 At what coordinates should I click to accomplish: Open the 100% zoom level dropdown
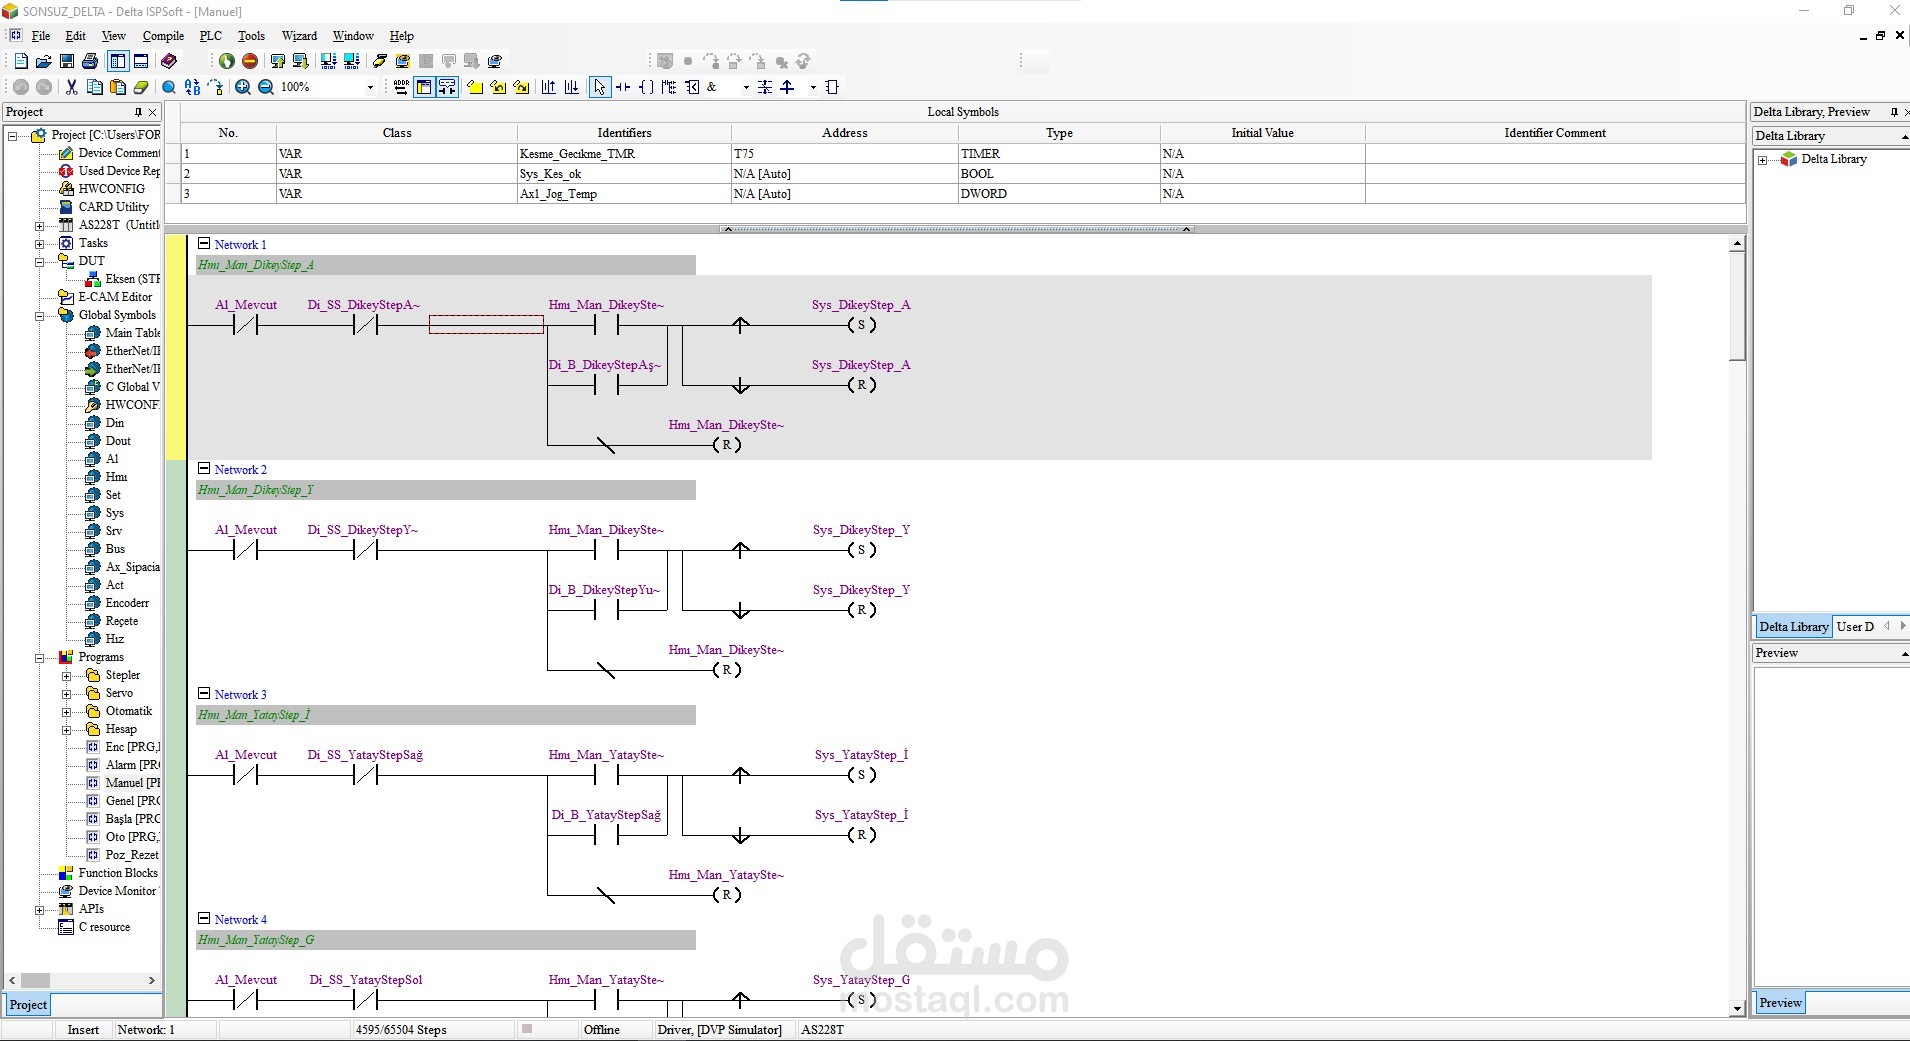point(370,87)
